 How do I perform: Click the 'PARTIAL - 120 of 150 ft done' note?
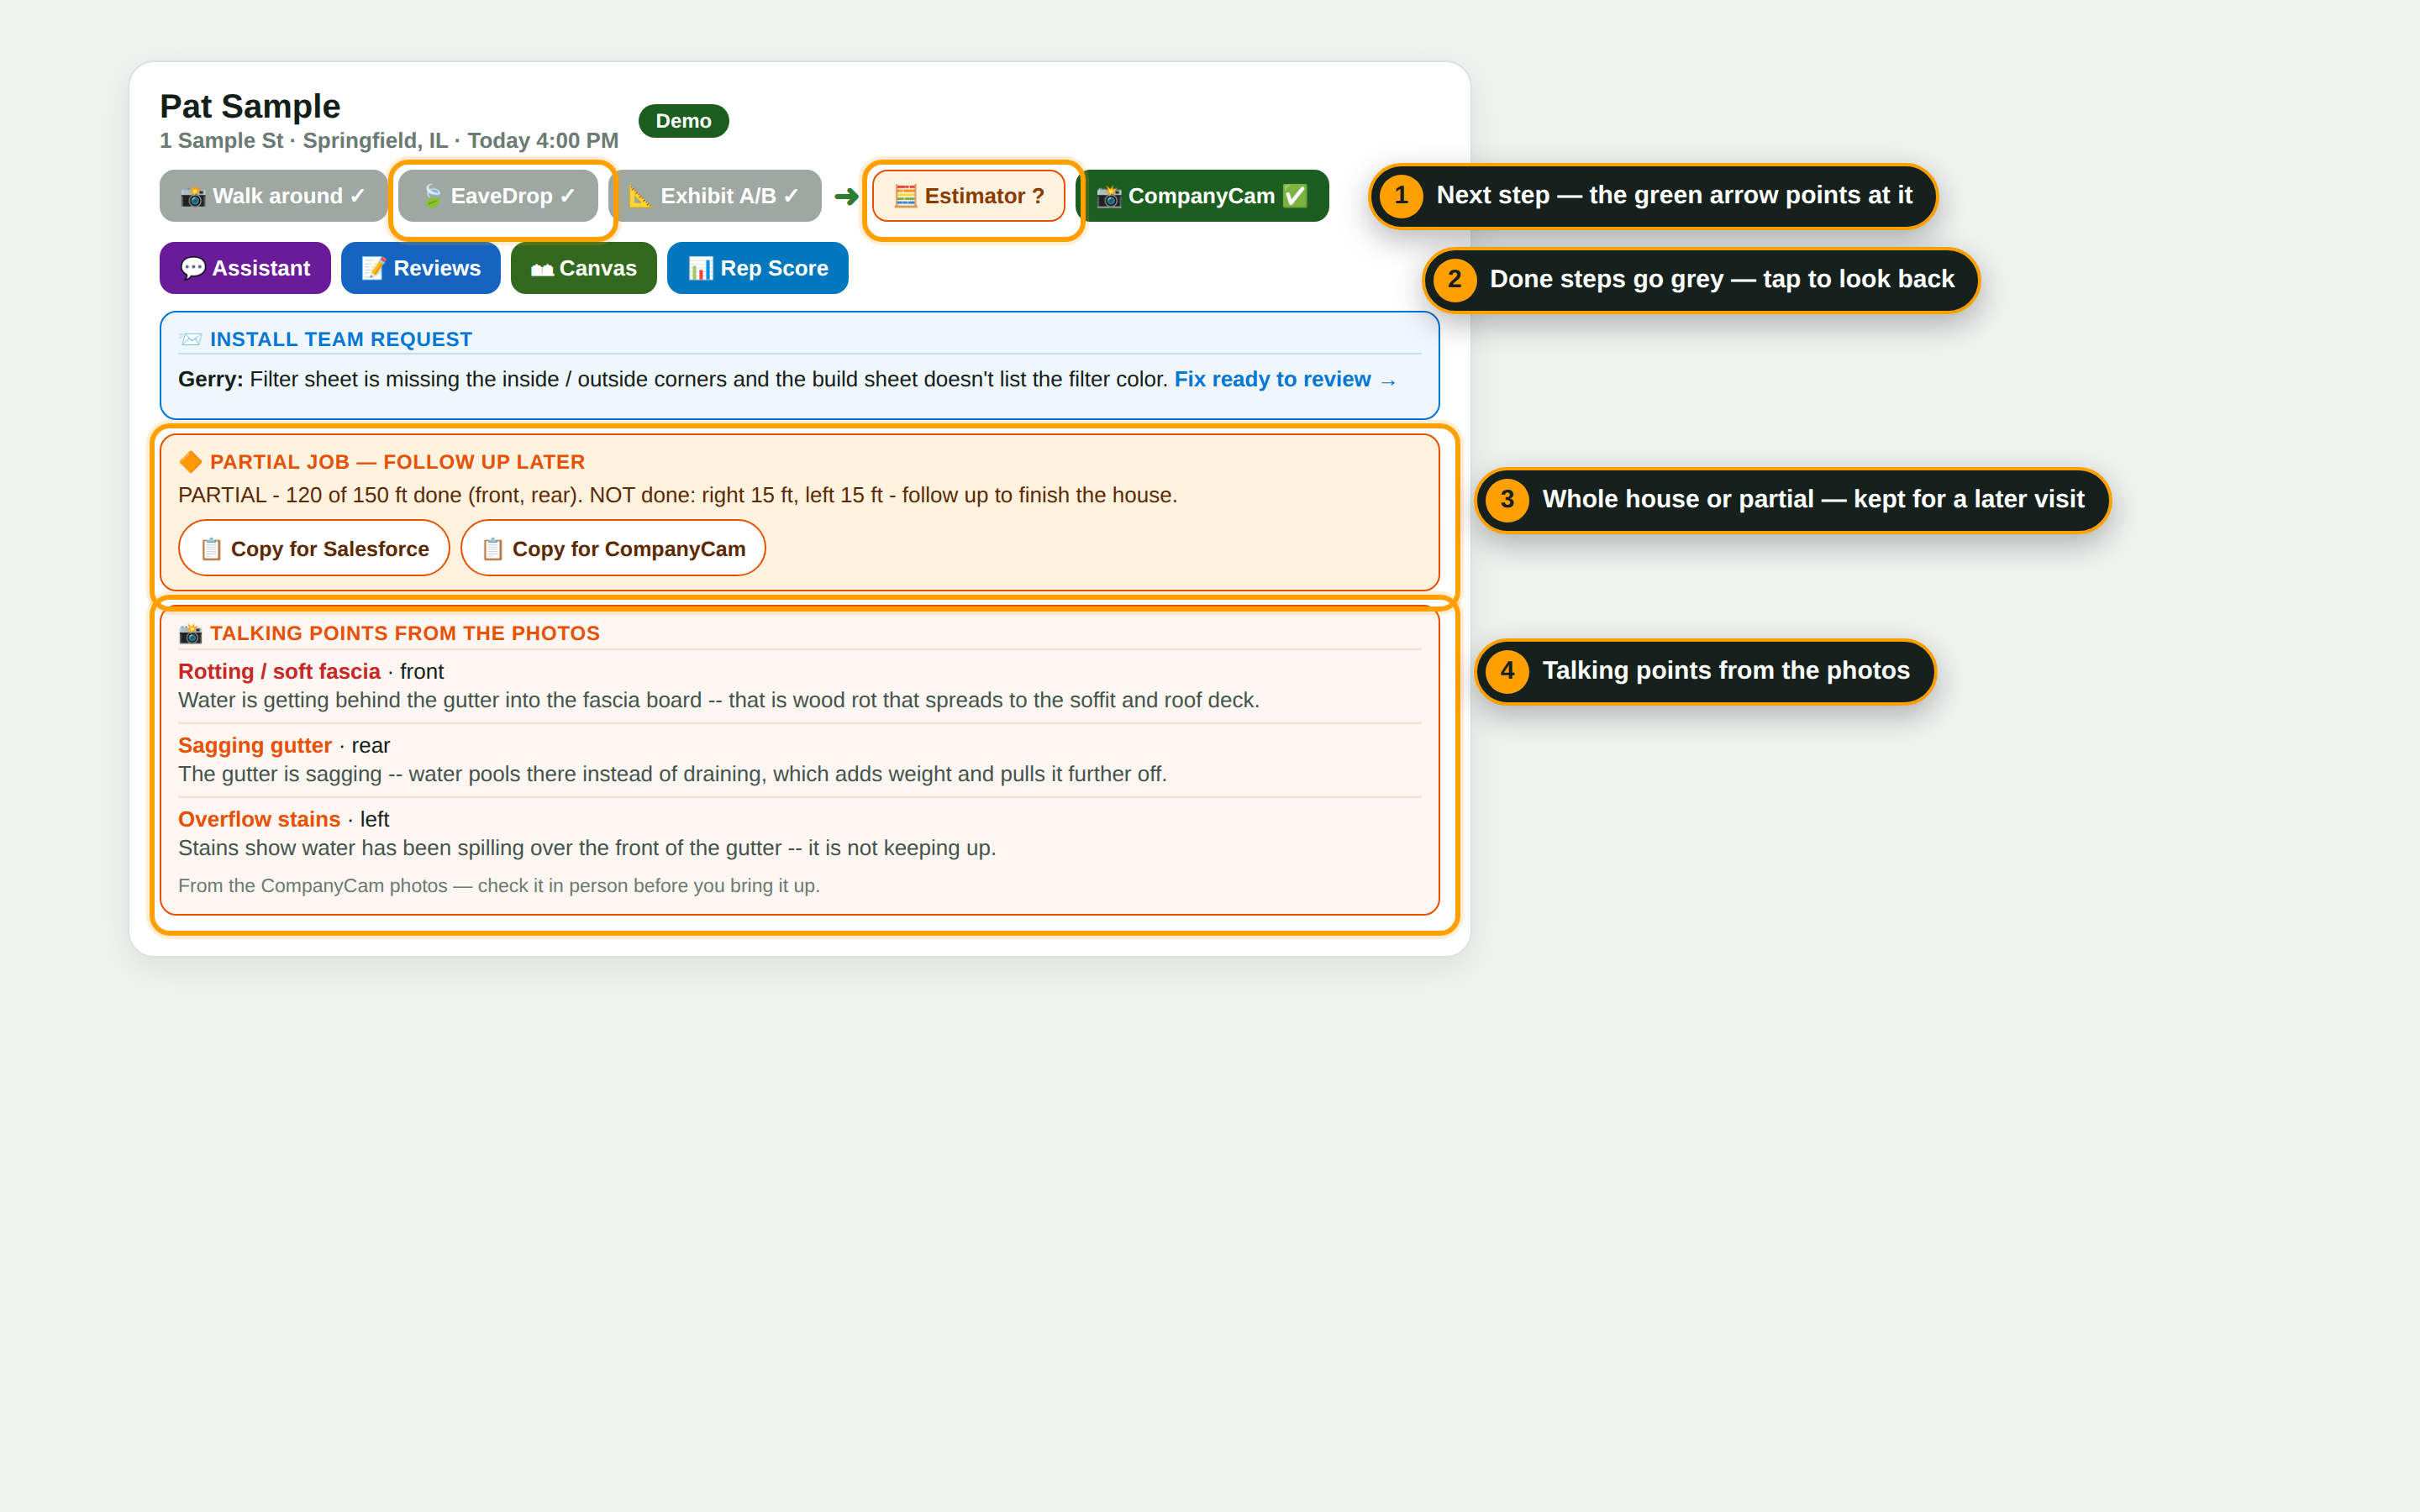tap(677, 496)
